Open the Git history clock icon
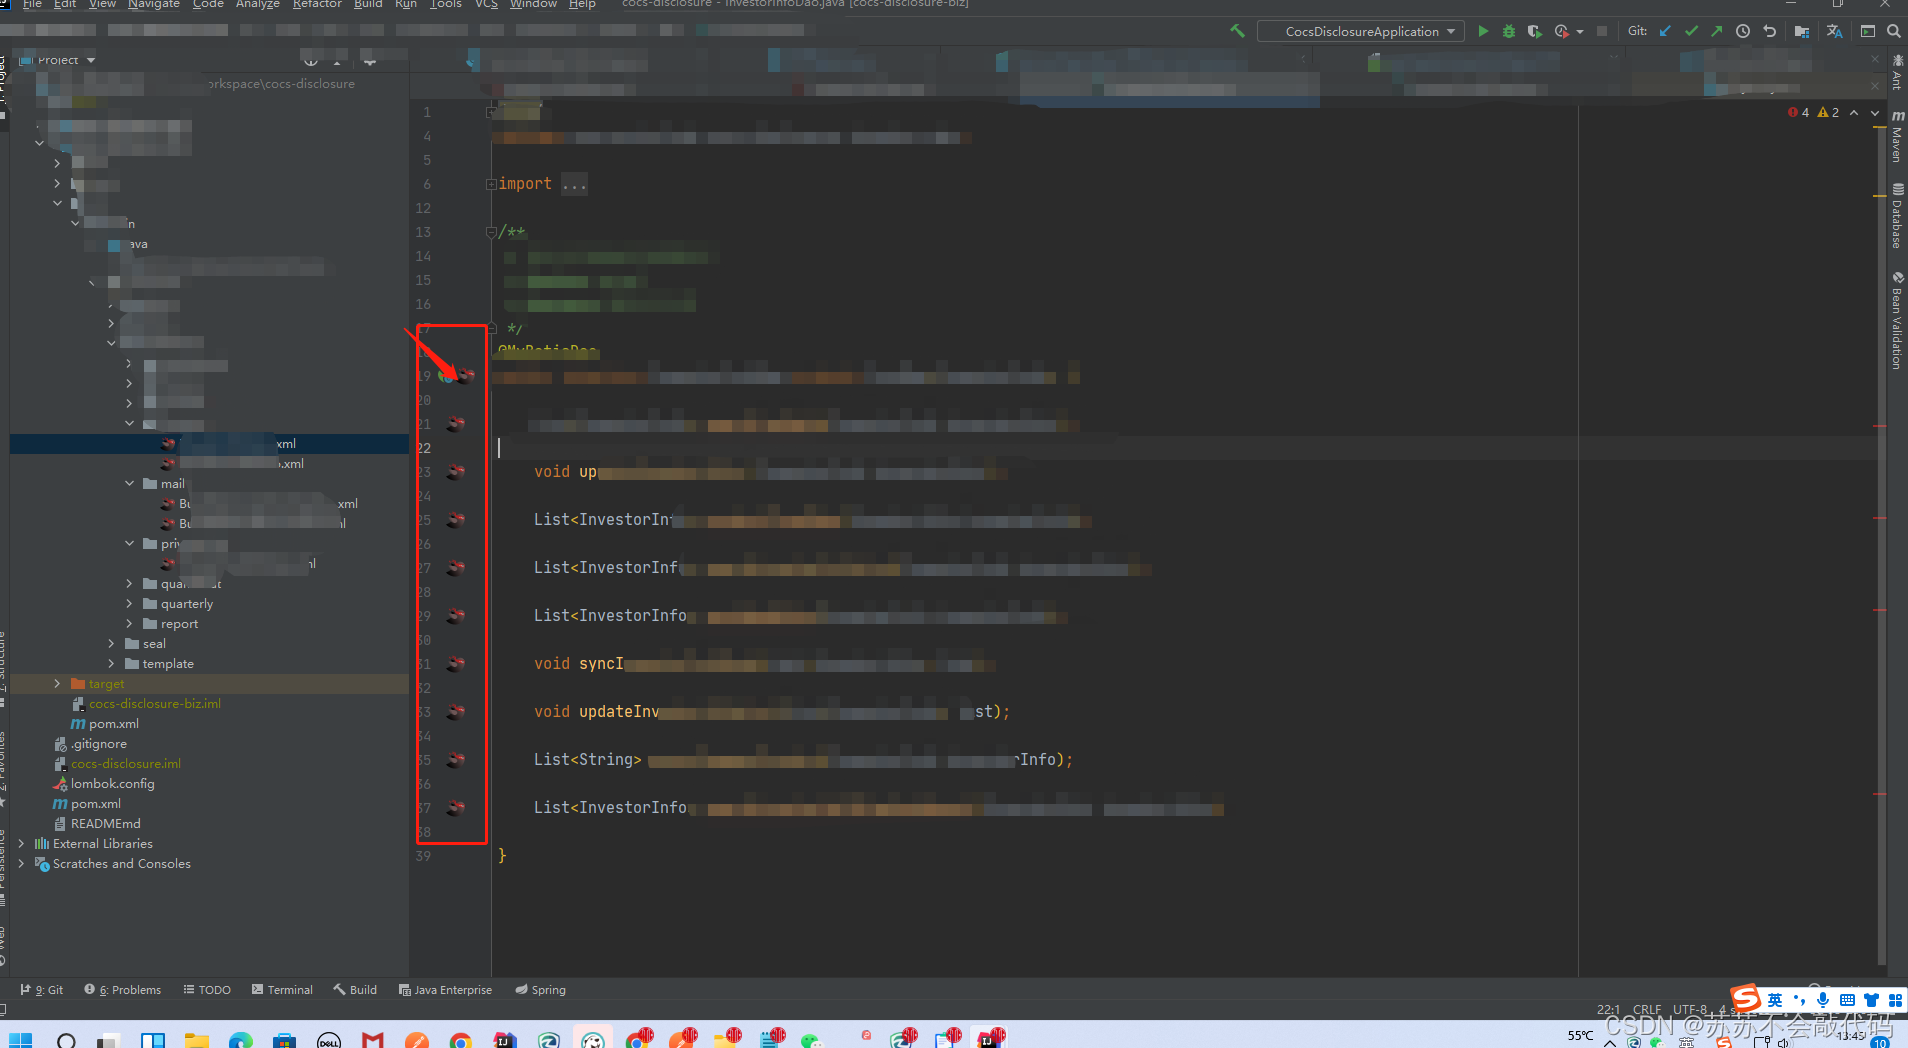The height and width of the screenshot is (1048, 1908). click(1743, 31)
